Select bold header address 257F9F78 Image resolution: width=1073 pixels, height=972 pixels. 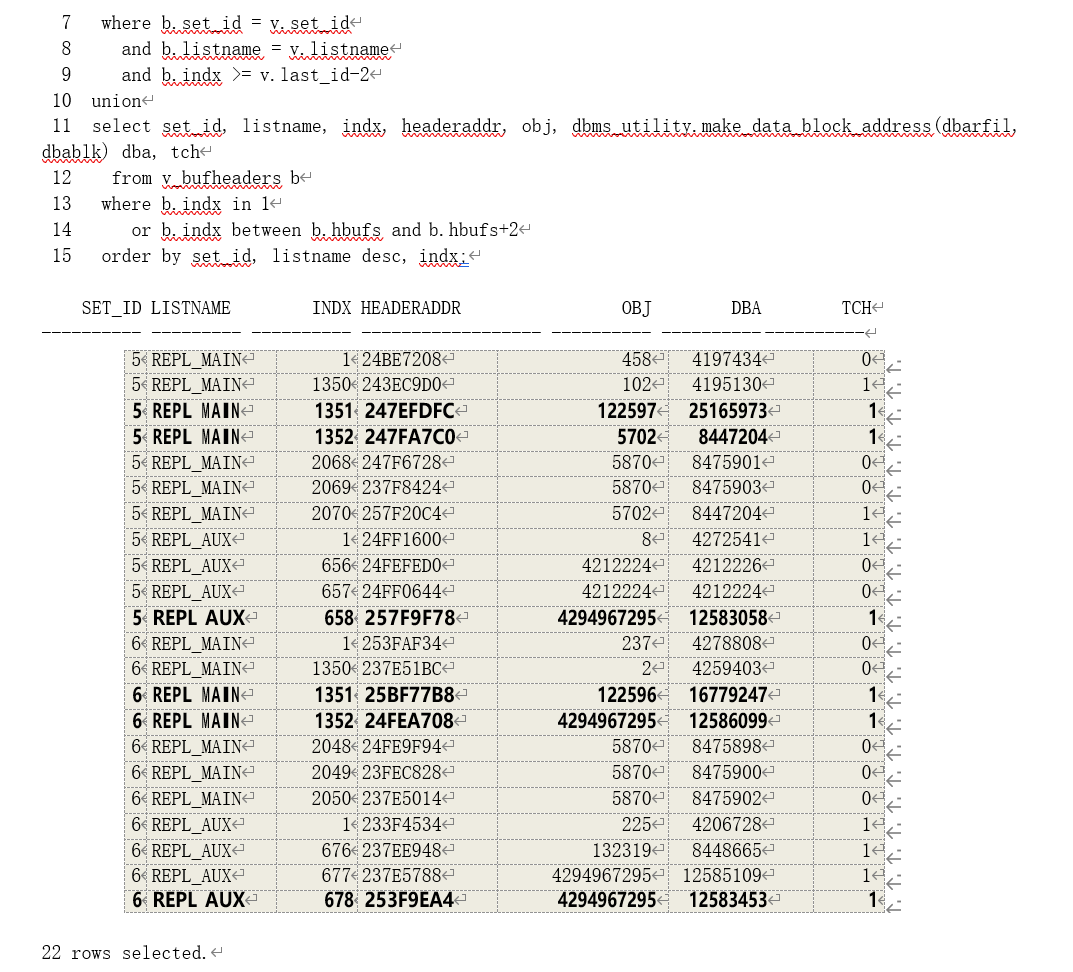(x=409, y=619)
